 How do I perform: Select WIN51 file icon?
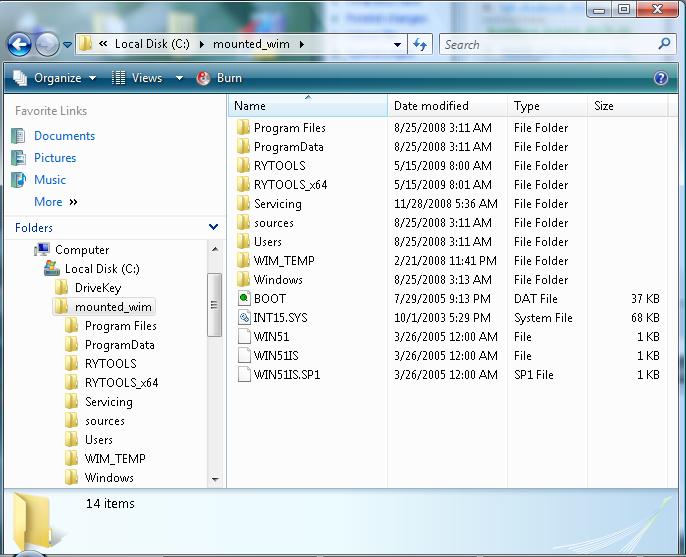click(244, 336)
